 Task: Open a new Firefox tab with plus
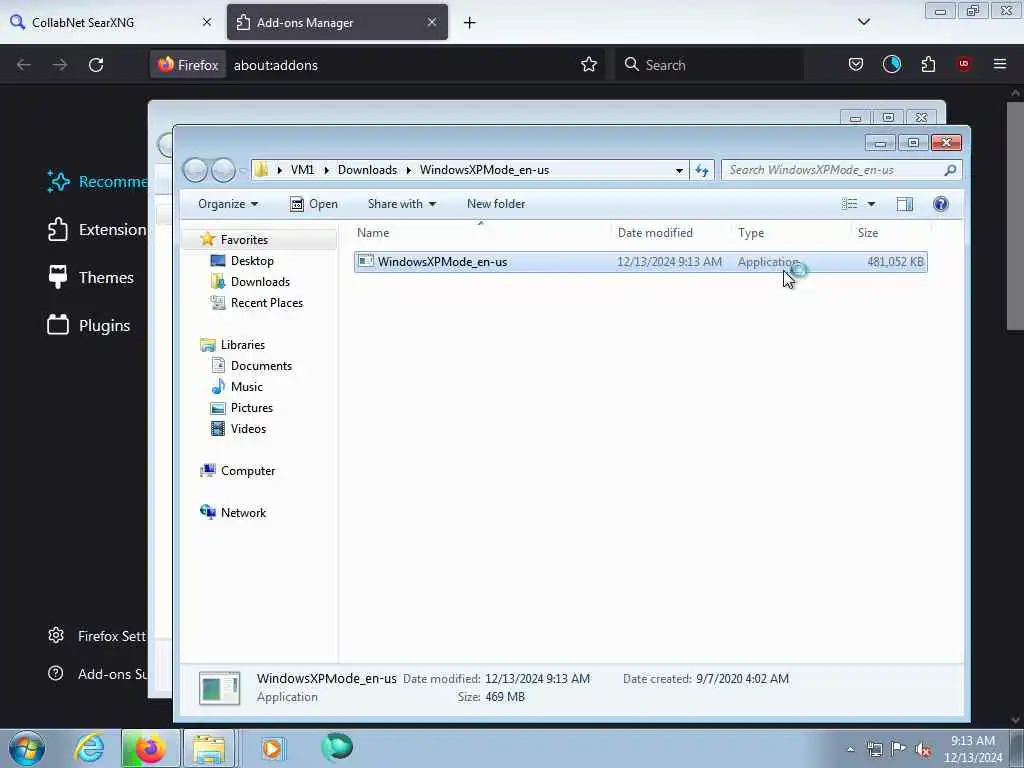469,23
